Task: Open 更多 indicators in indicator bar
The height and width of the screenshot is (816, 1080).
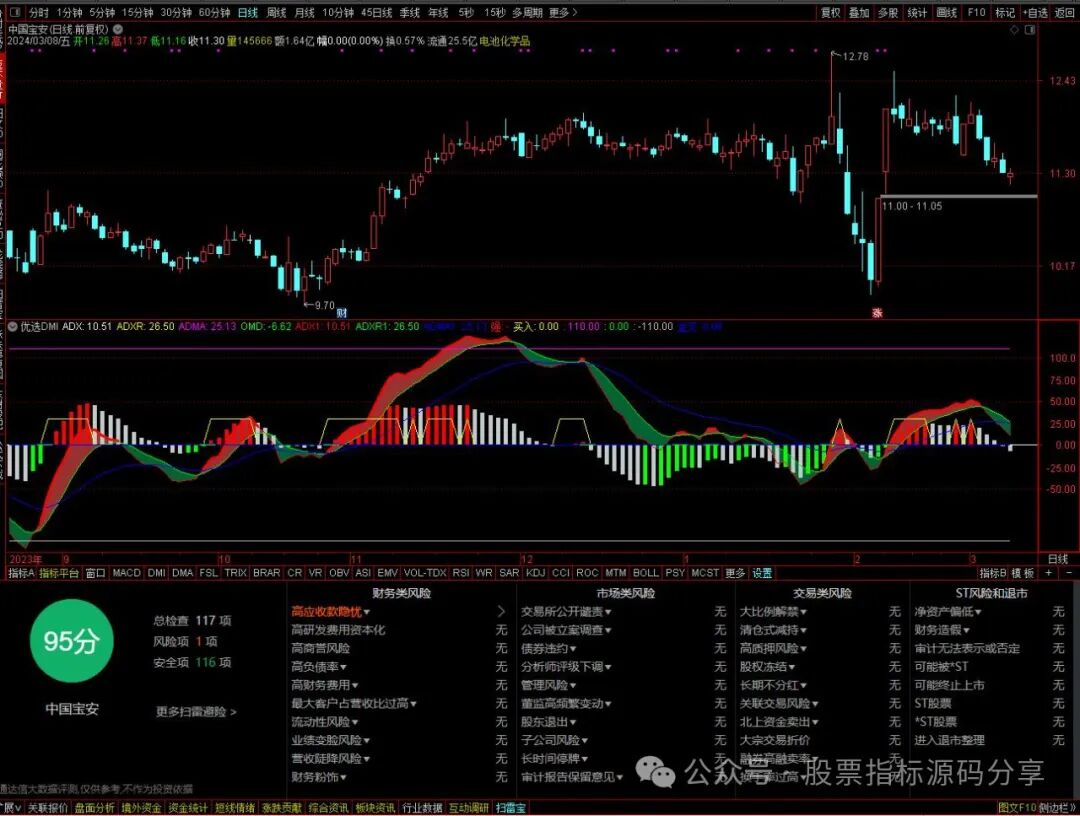Action: pos(735,573)
